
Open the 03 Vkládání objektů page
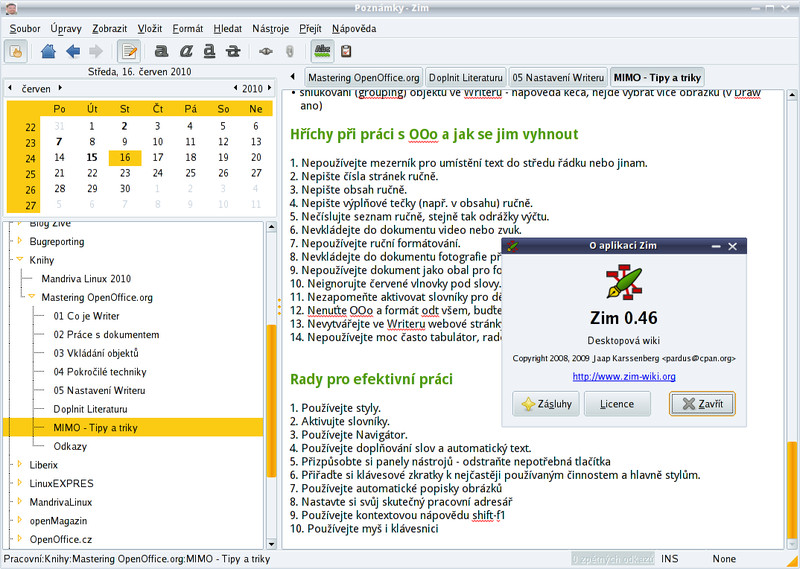pyautogui.click(x=96, y=353)
